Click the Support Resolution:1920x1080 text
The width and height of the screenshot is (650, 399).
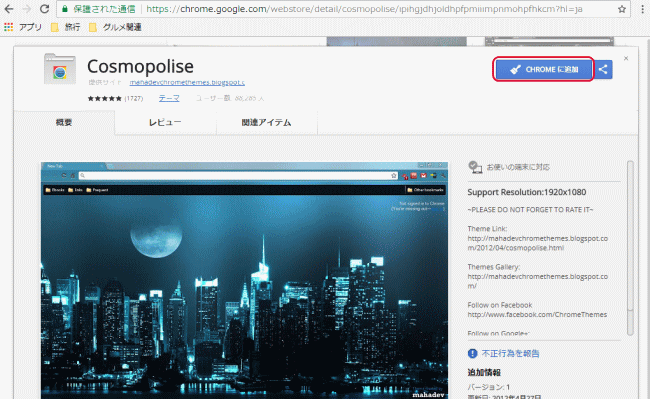coord(527,192)
